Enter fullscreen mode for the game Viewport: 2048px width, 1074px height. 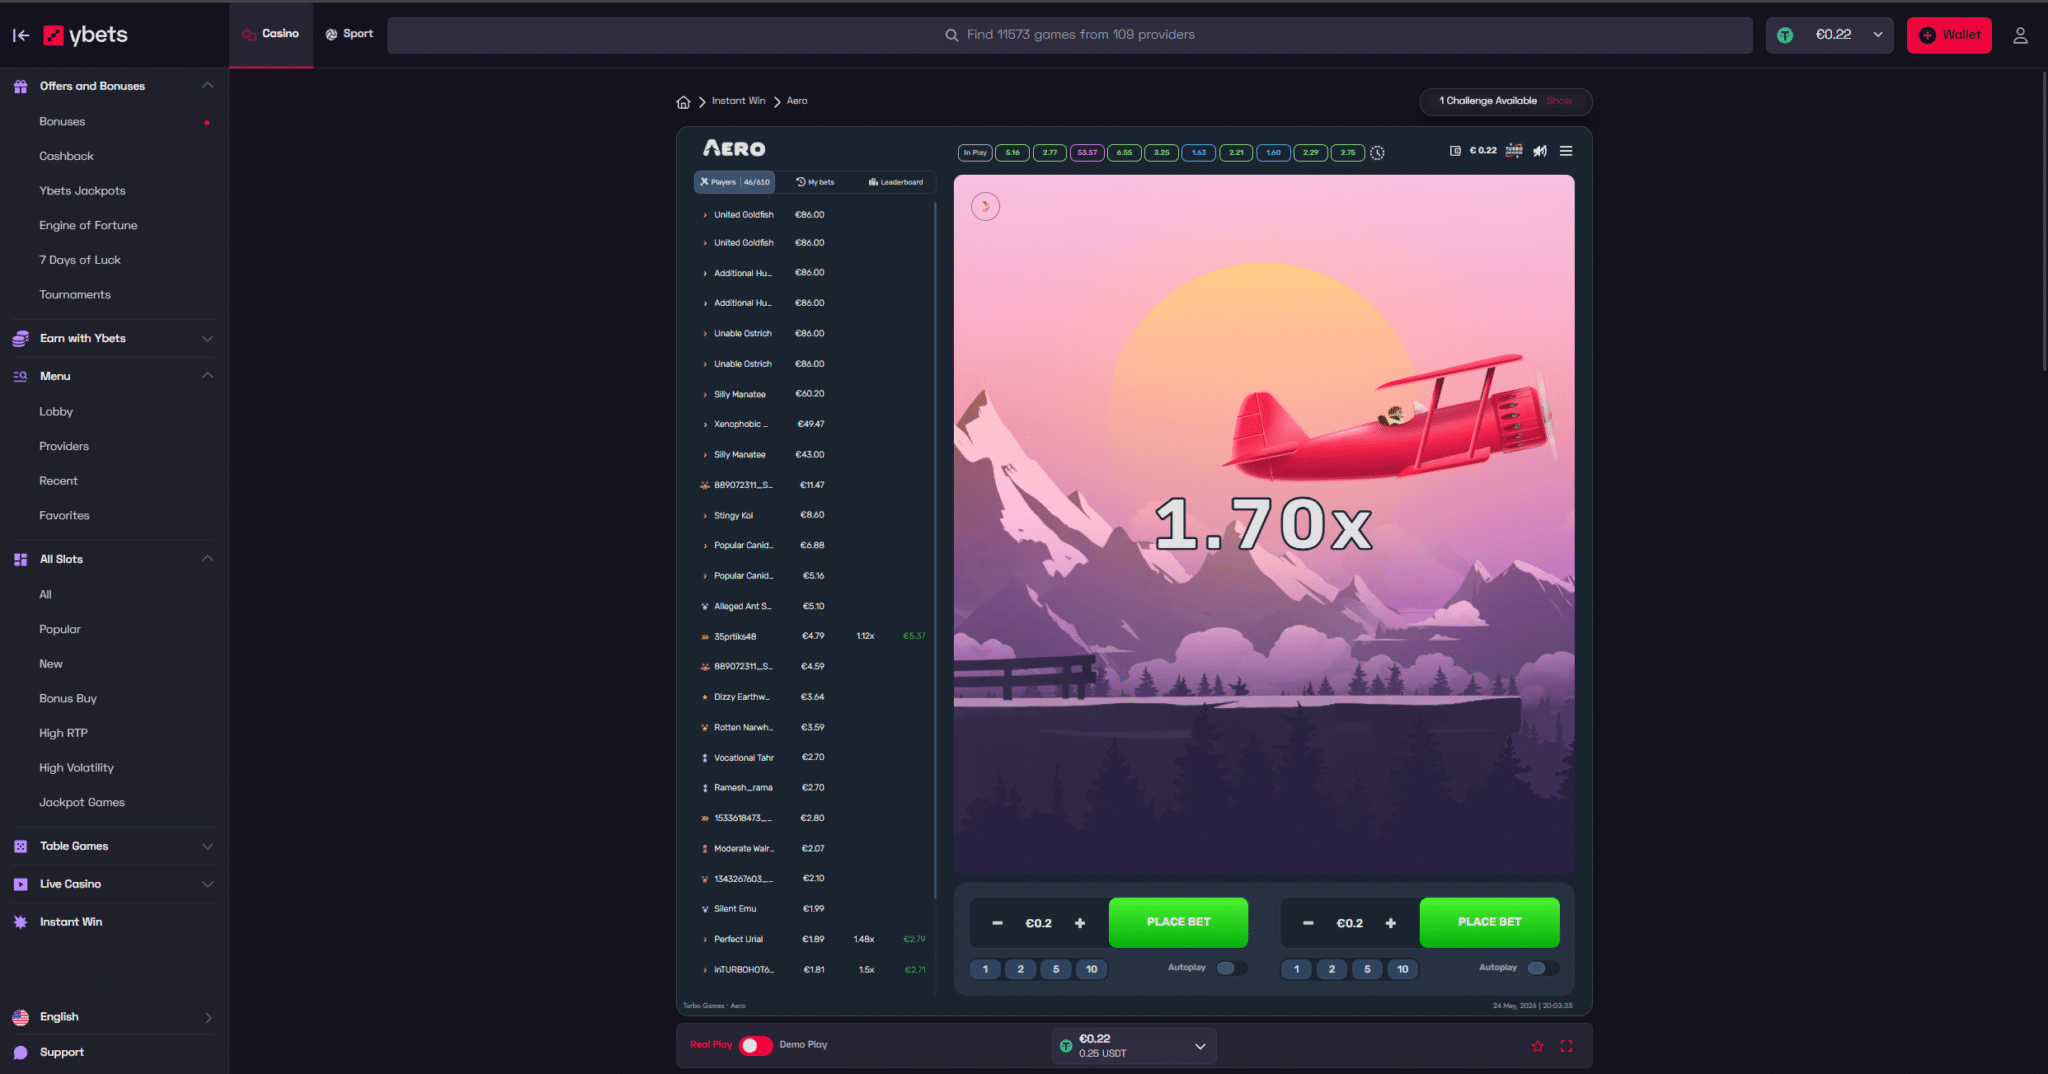1566,1046
